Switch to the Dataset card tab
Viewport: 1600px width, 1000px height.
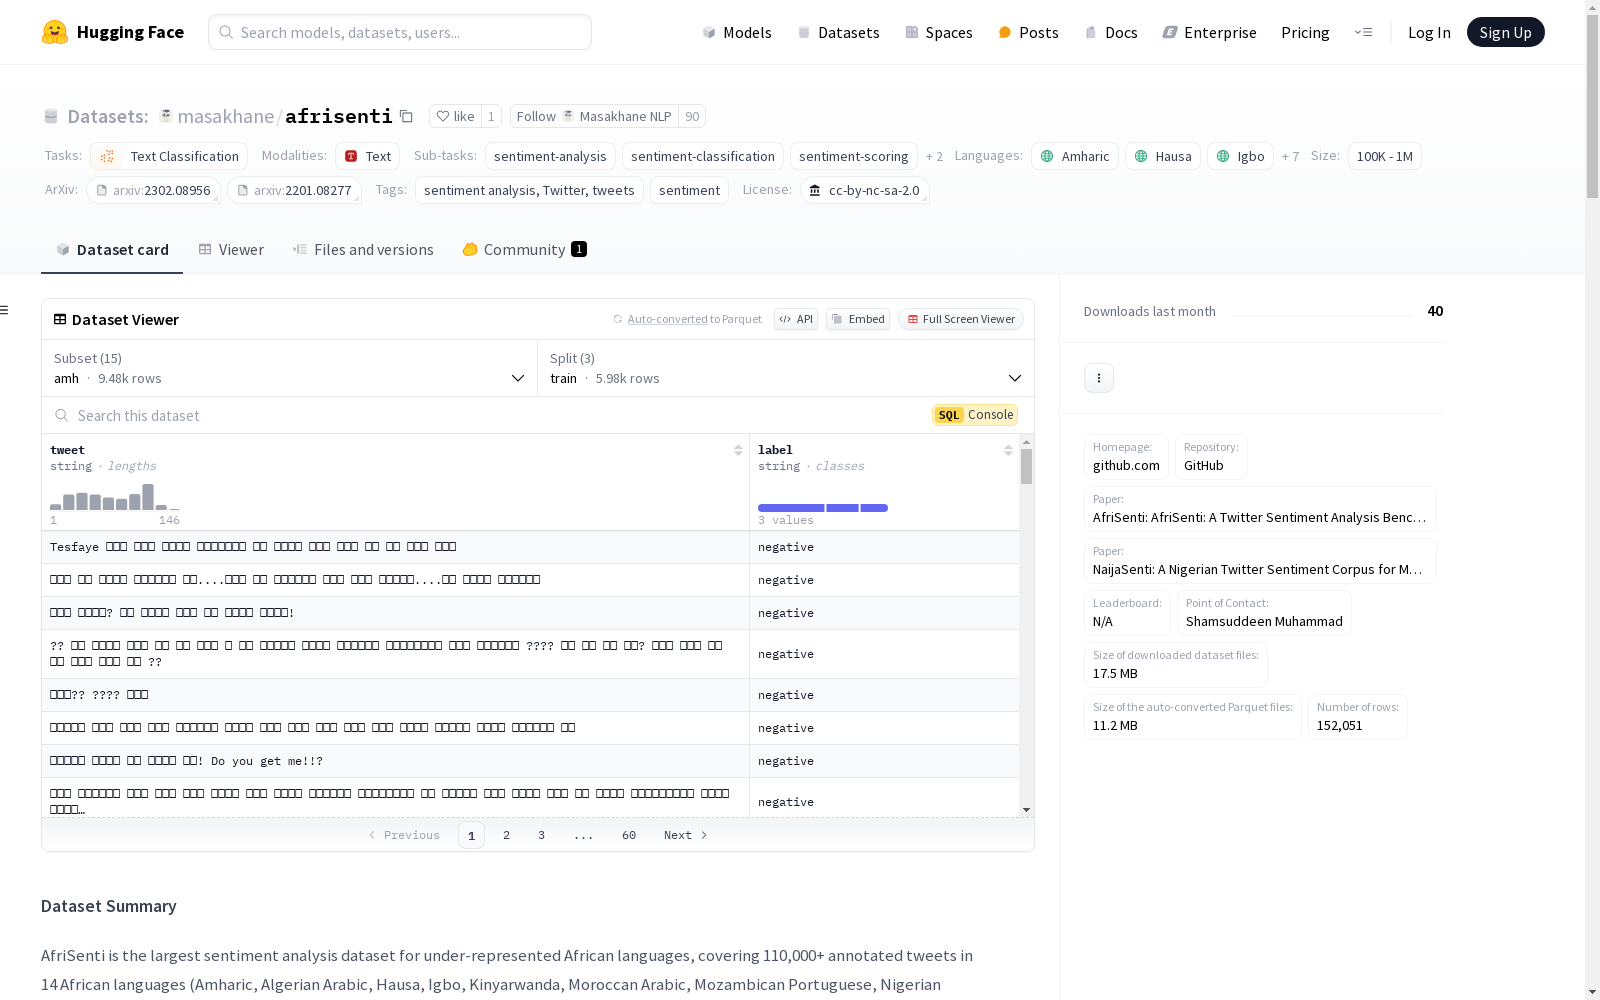point(112,250)
